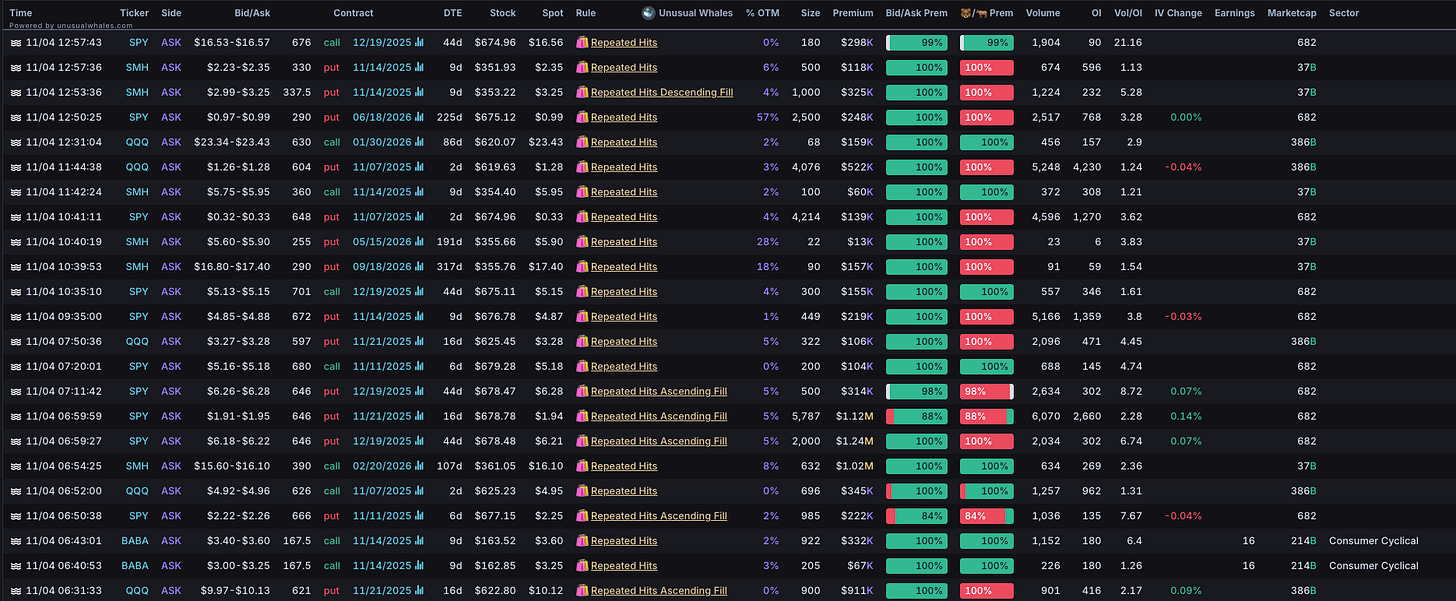The width and height of the screenshot is (1456, 601).
Task: Click the QQQ ticker in the 12:31:04 row
Action: (x=137, y=142)
